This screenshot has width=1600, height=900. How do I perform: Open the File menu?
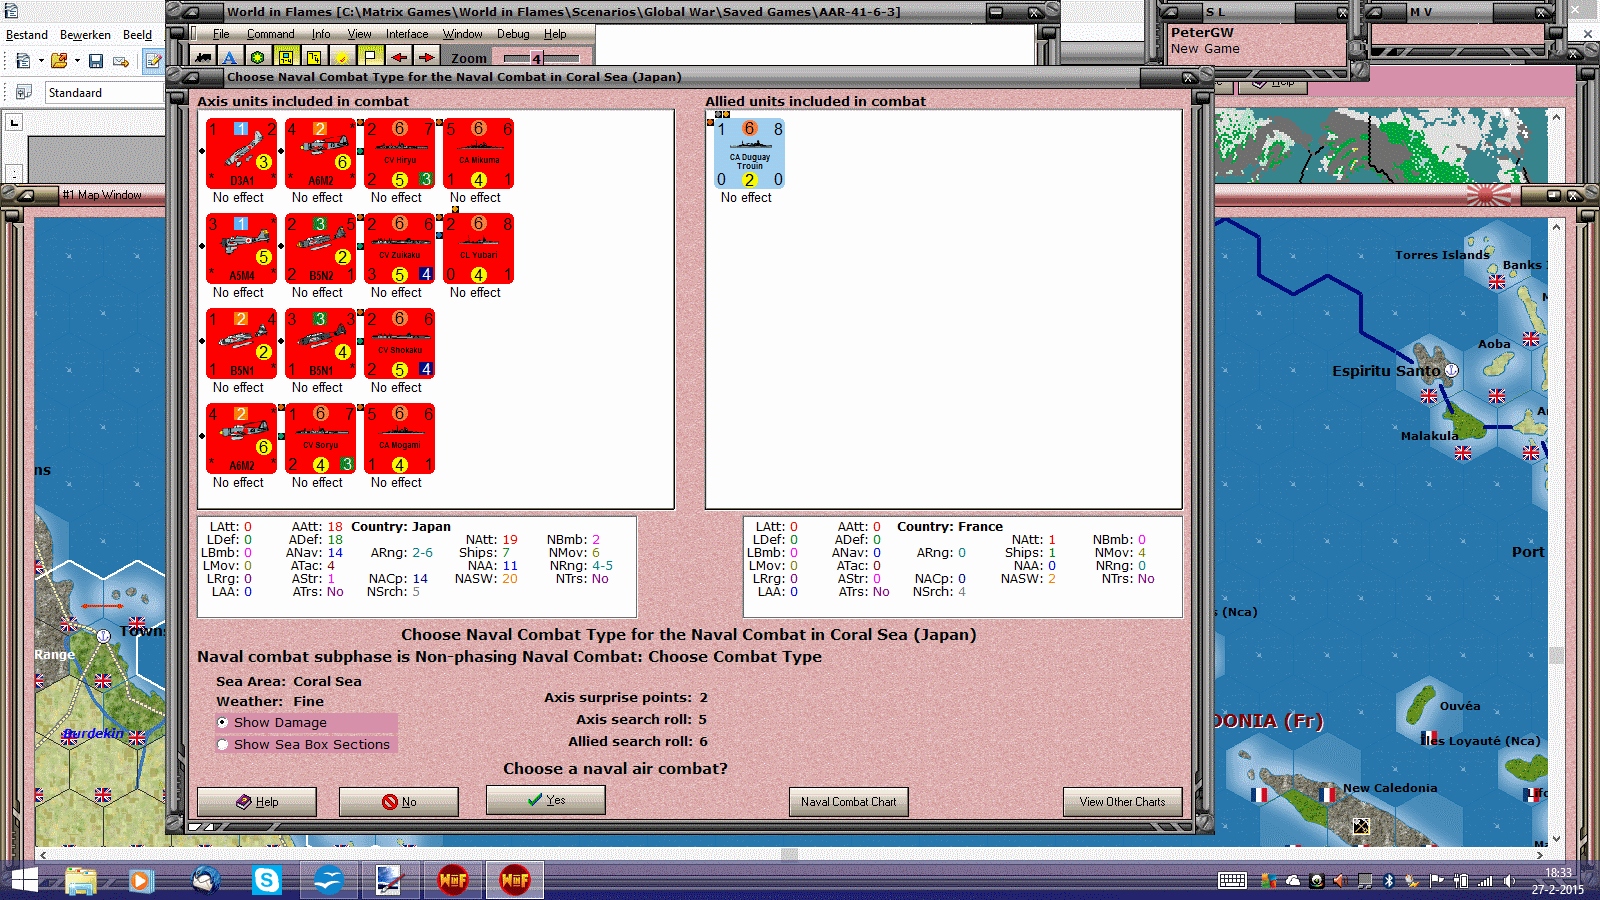(221, 34)
